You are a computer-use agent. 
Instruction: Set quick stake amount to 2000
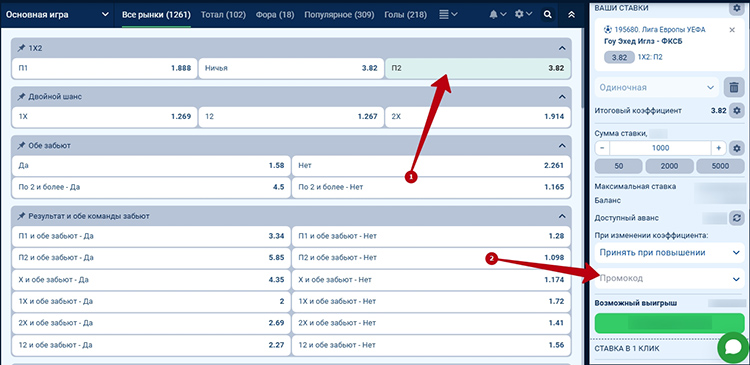(x=669, y=166)
